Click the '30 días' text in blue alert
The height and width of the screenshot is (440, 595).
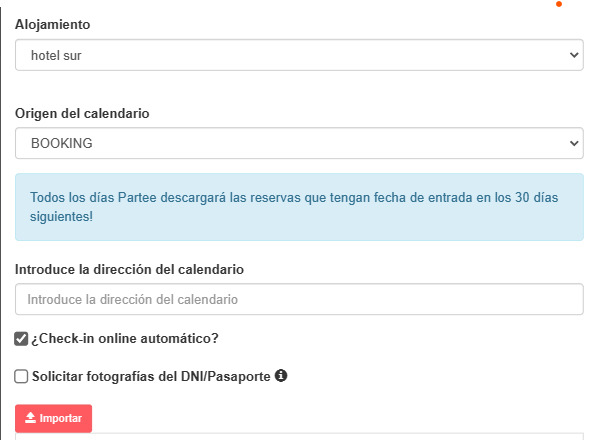pos(537,197)
